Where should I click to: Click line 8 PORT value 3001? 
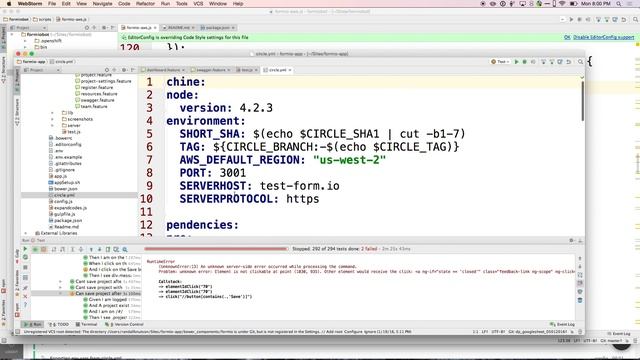[x=233, y=173]
